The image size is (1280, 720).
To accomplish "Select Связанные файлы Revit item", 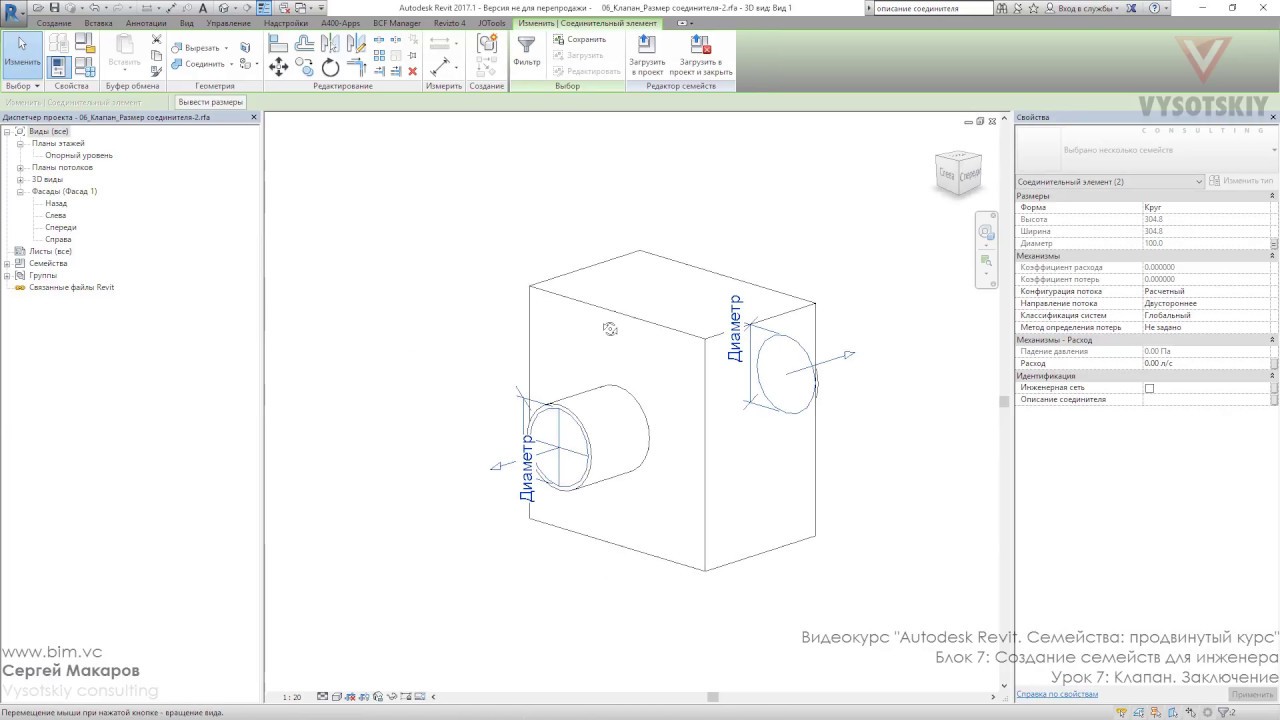I will [x=71, y=287].
